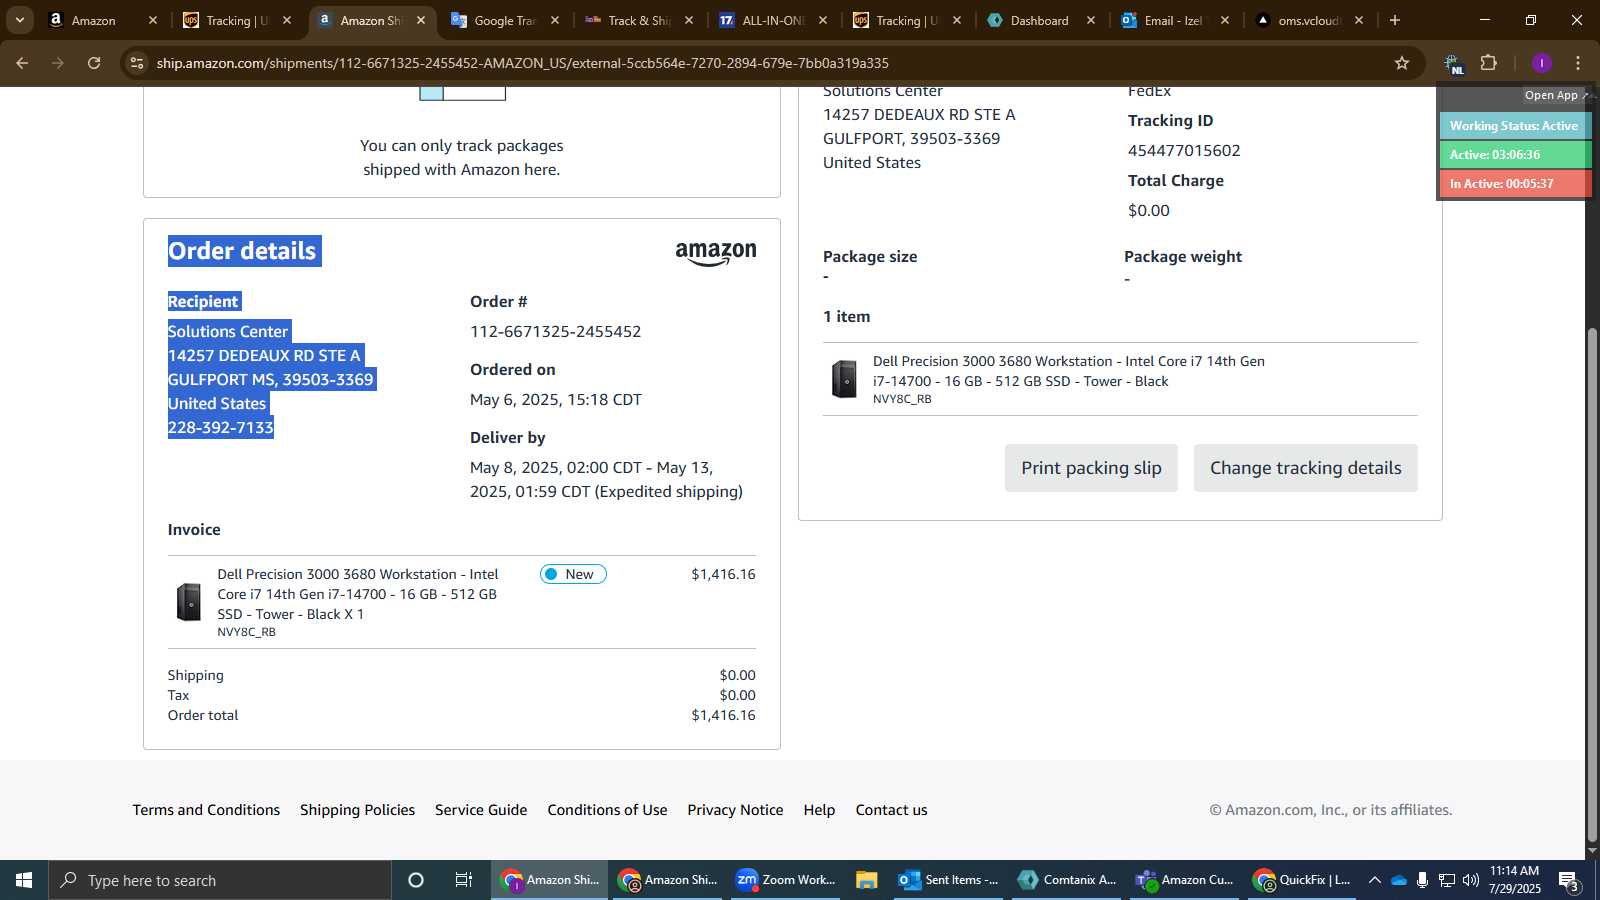Open the Privacy Notice link
The image size is (1600, 900).
coord(735,810)
